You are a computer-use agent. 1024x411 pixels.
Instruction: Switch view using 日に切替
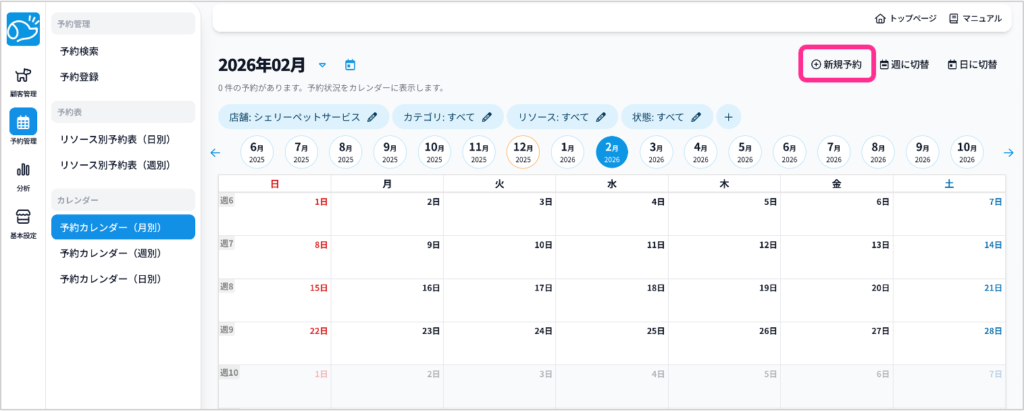[972, 65]
